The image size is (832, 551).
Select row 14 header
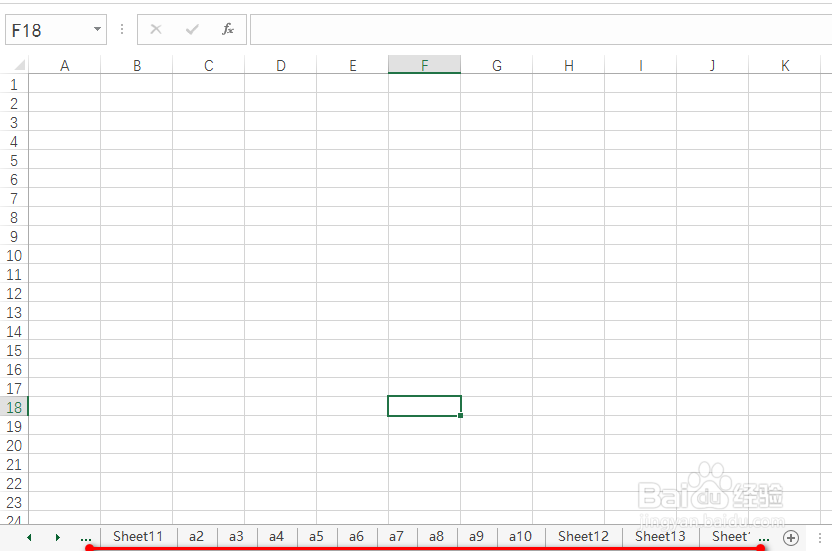[14, 331]
